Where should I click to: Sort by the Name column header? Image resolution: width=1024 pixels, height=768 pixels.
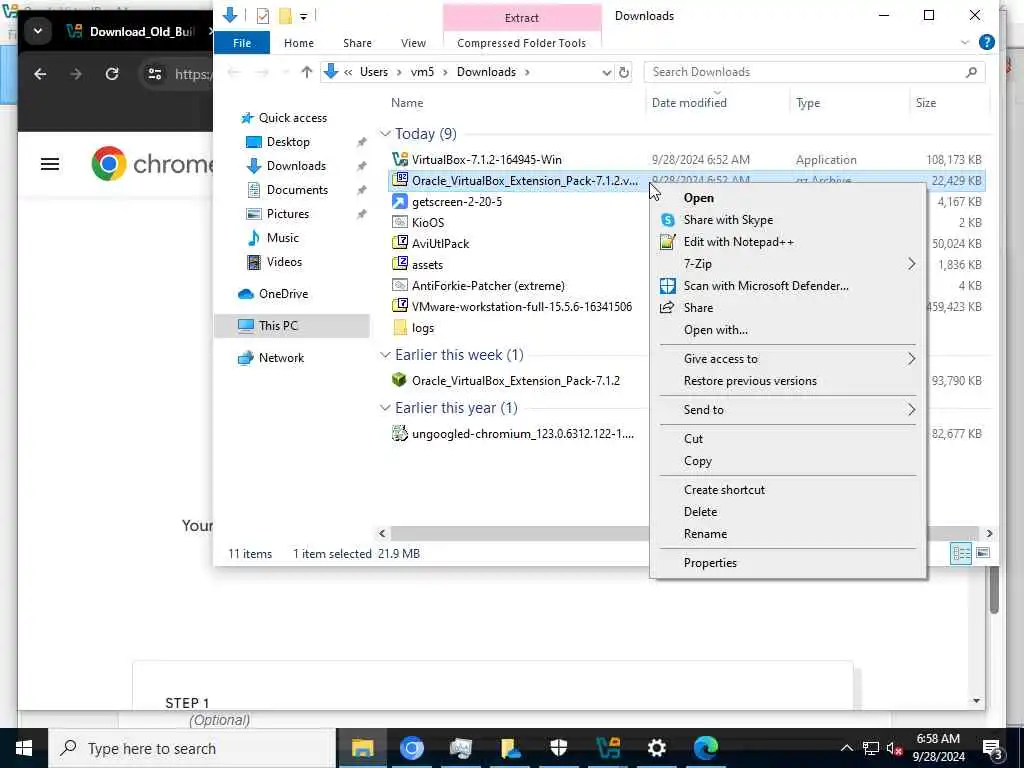click(407, 103)
